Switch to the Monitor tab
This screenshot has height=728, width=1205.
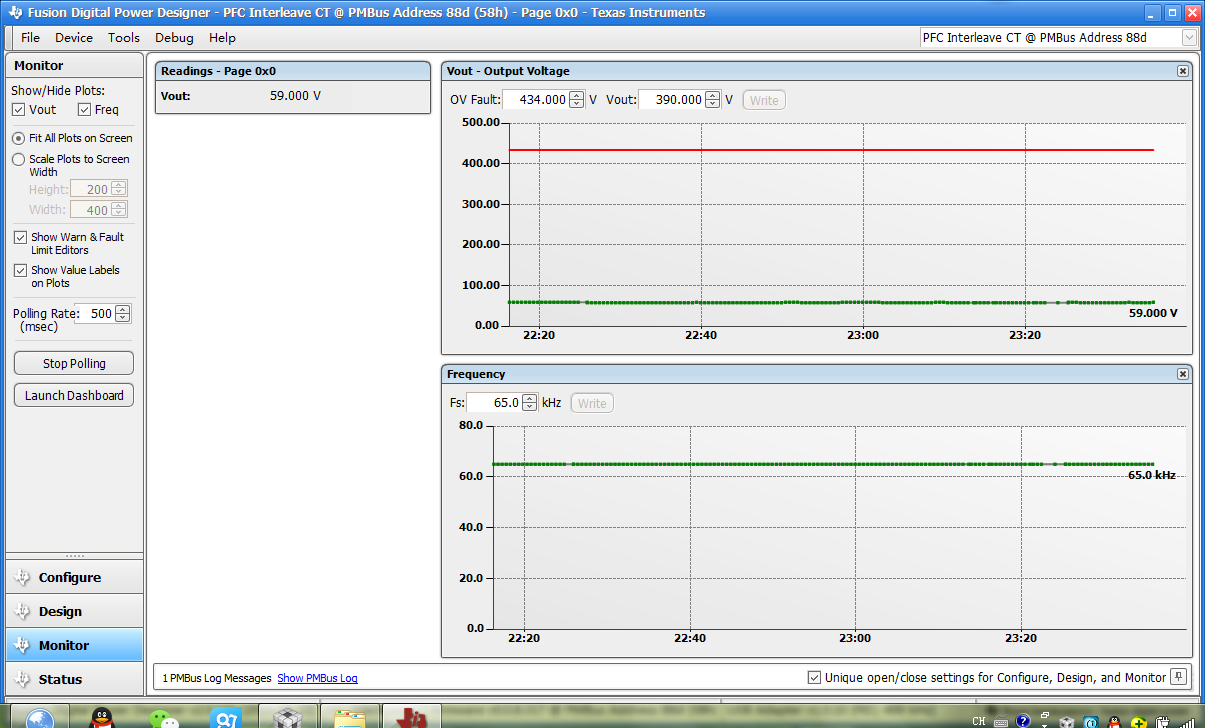(74, 645)
